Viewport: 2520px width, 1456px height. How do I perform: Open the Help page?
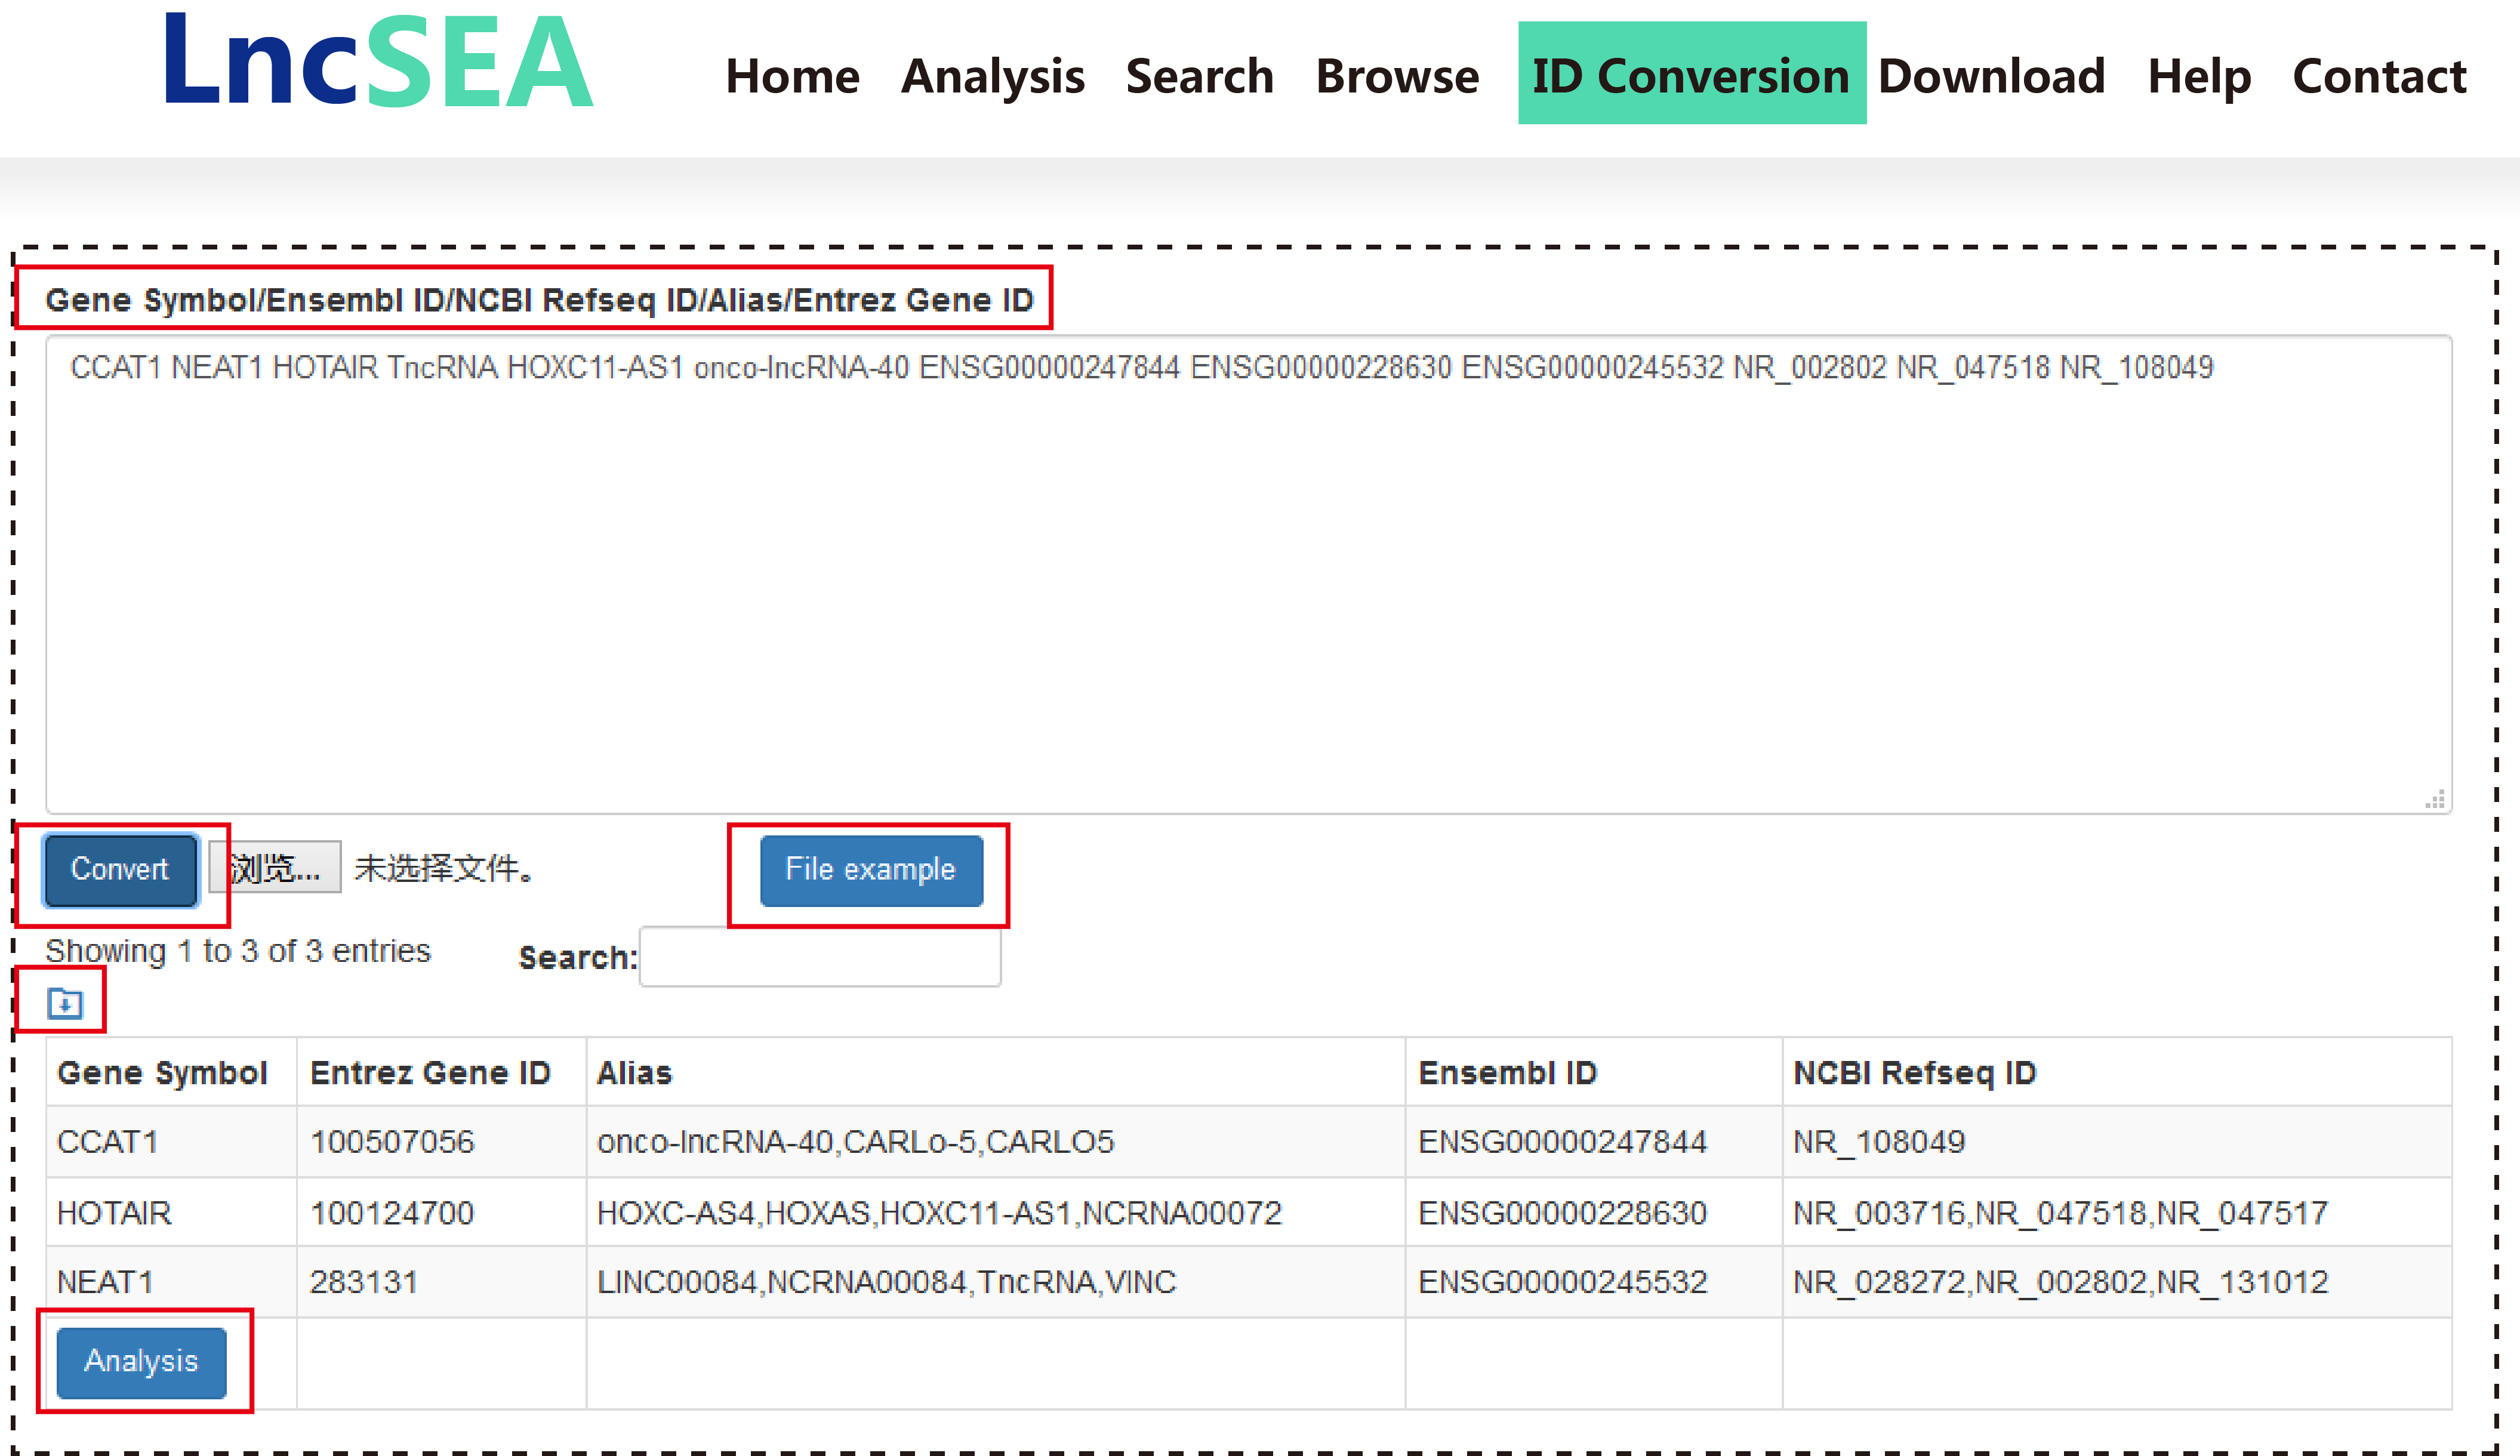point(2199,76)
